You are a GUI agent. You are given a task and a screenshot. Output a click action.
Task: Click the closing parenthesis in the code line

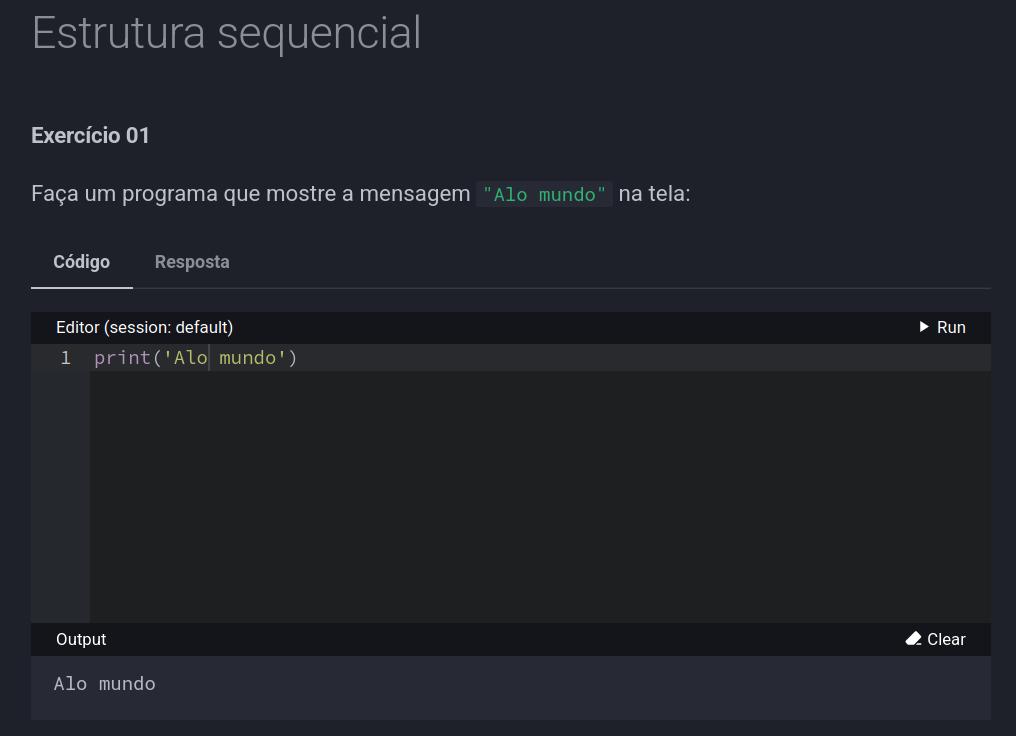pos(293,358)
